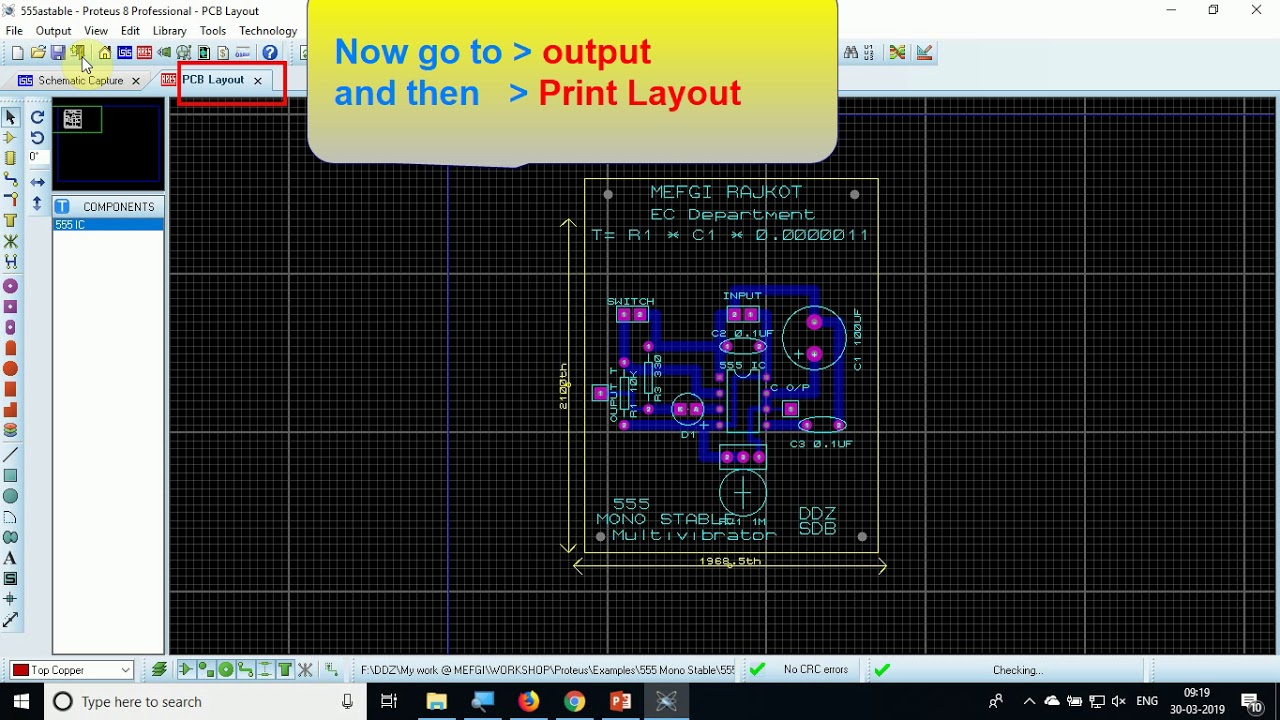Select 2D Graphics Text tool
1280x720 pixels.
tap(10, 558)
